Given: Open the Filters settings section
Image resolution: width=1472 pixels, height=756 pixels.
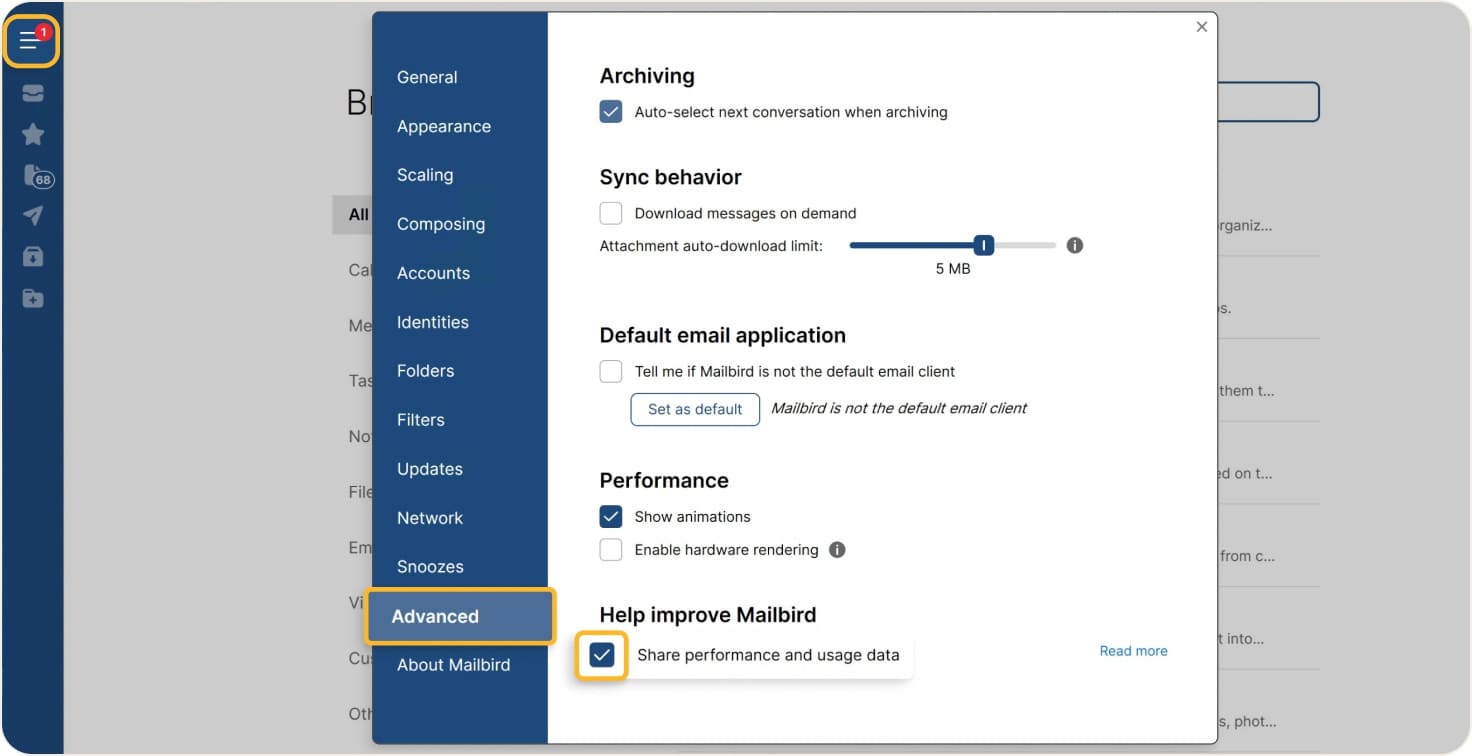Looking at the screenshot, I should tap(420, 420).
